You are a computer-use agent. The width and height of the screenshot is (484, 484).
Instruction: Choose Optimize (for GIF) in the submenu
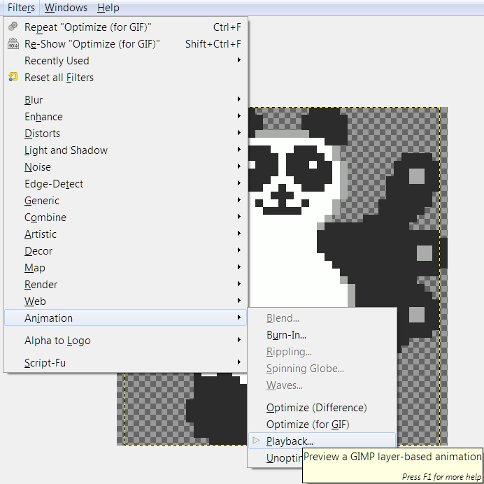click(308, 424)
